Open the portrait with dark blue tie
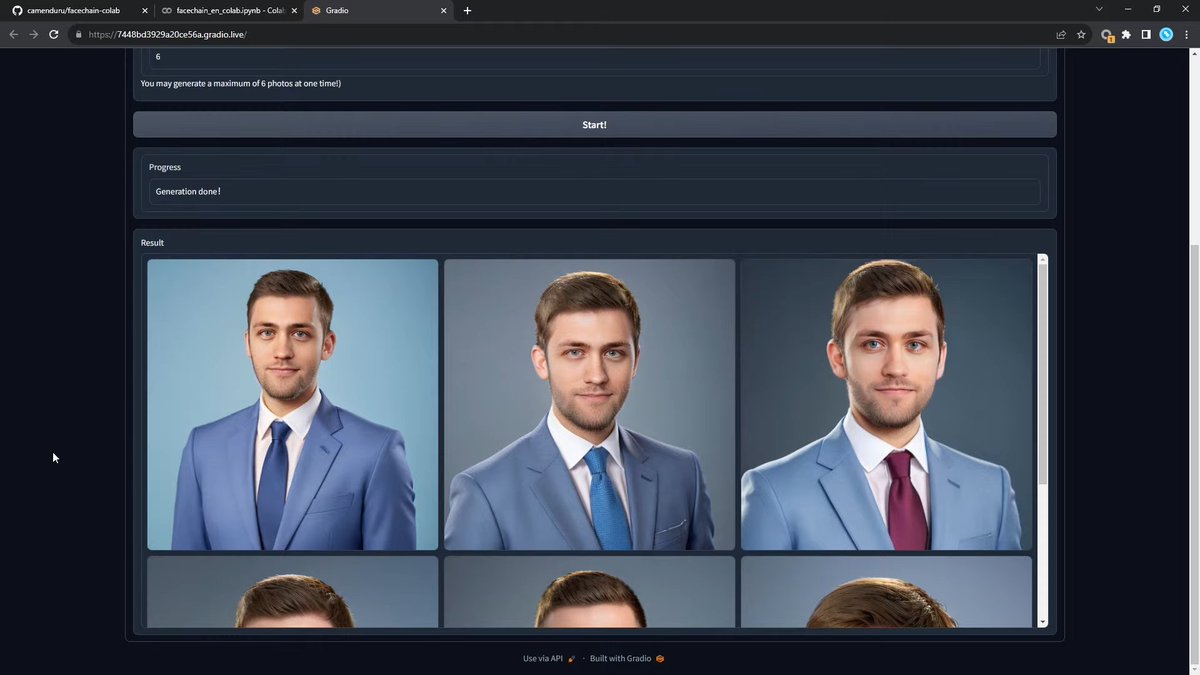Viewport: 1200px width, 675px height. pyautogui.click(x=292, y=405)
